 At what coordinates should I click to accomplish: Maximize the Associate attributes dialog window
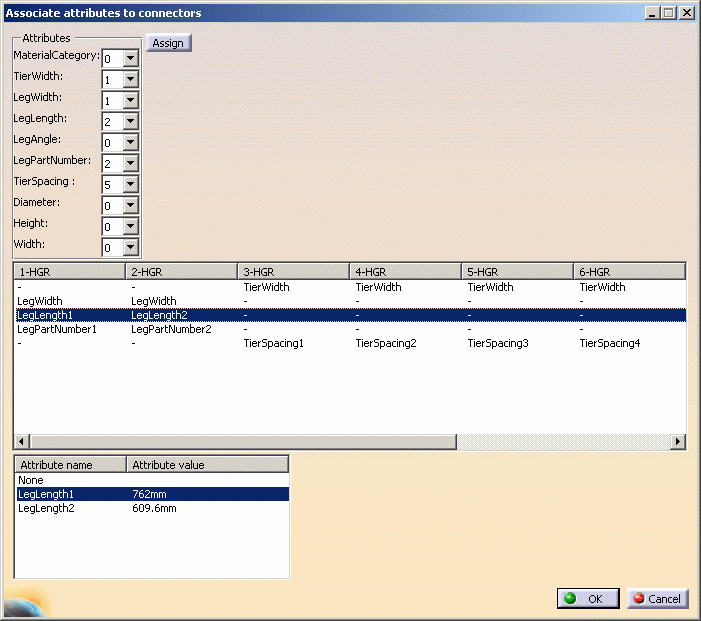[669, 13]
